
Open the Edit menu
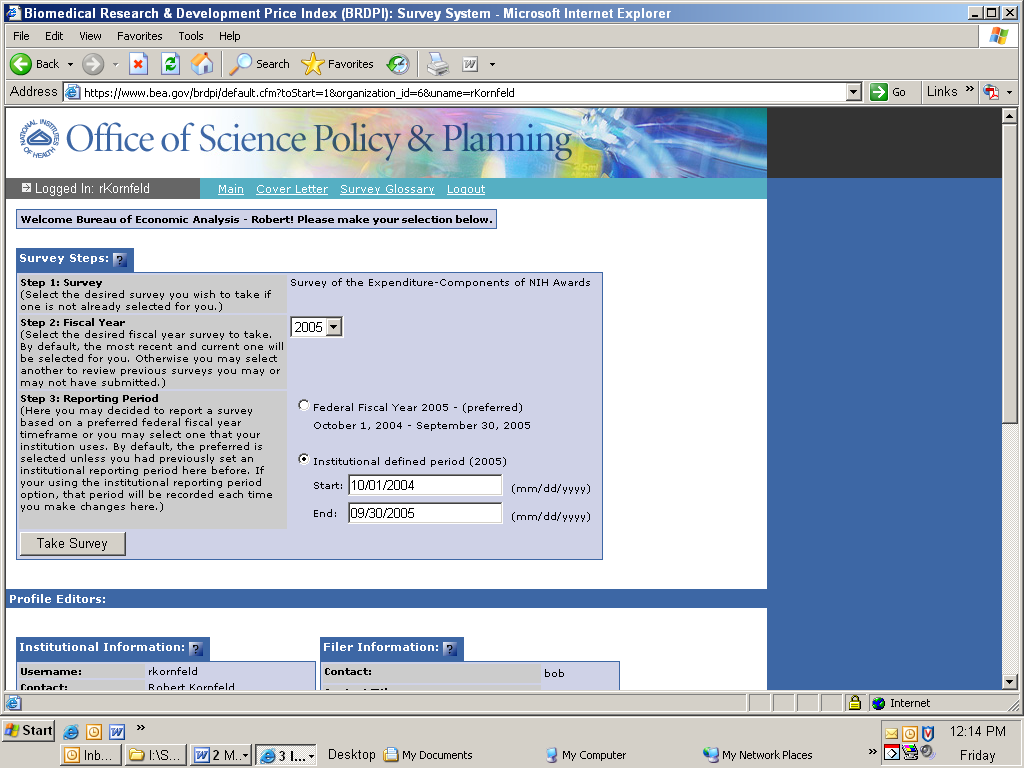pos(54,36)
